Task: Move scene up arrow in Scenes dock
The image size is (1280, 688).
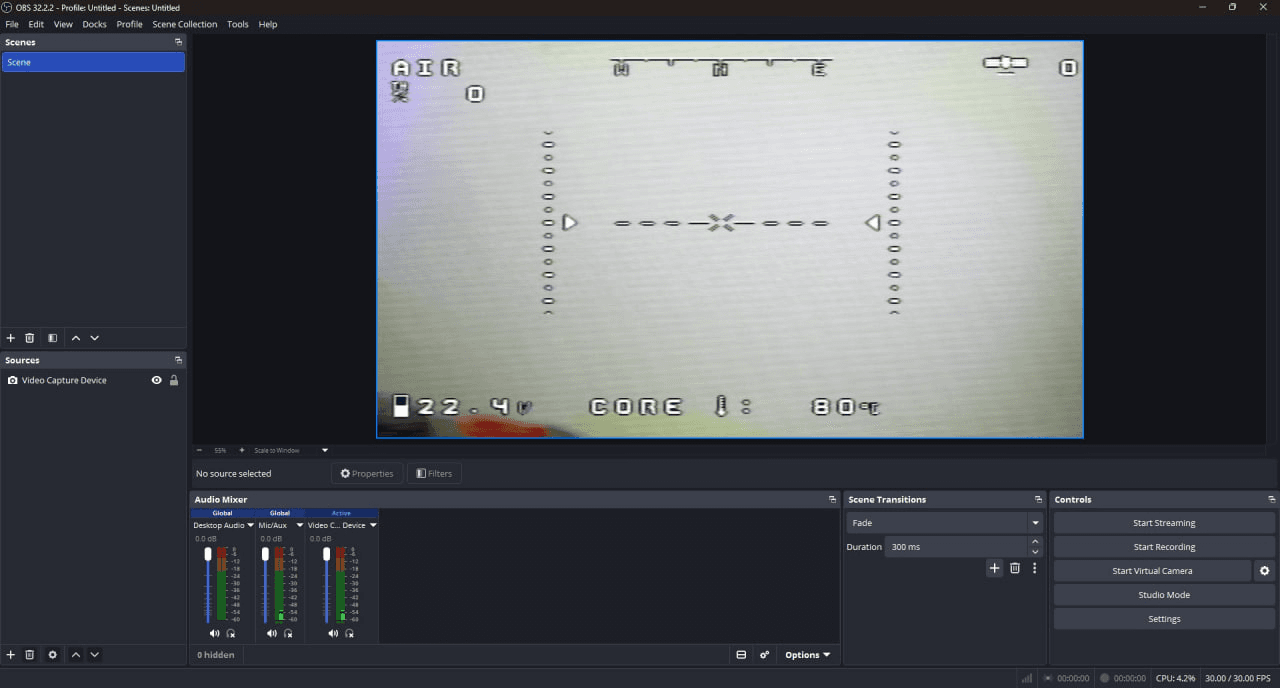Action: tap(76, 338)
